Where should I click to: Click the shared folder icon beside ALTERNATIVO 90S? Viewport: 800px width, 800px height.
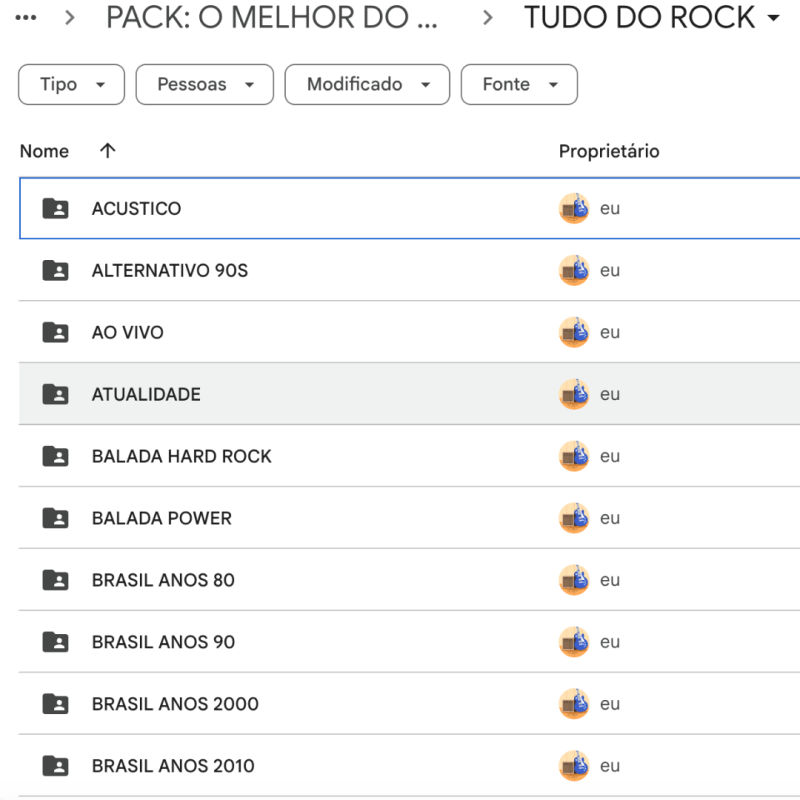pos(54,270)
